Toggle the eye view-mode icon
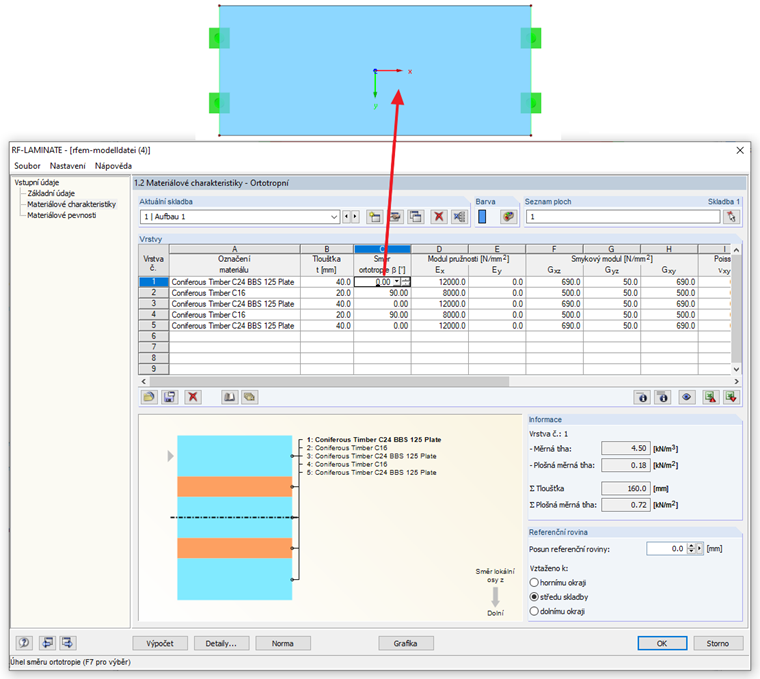 (686, 397)
